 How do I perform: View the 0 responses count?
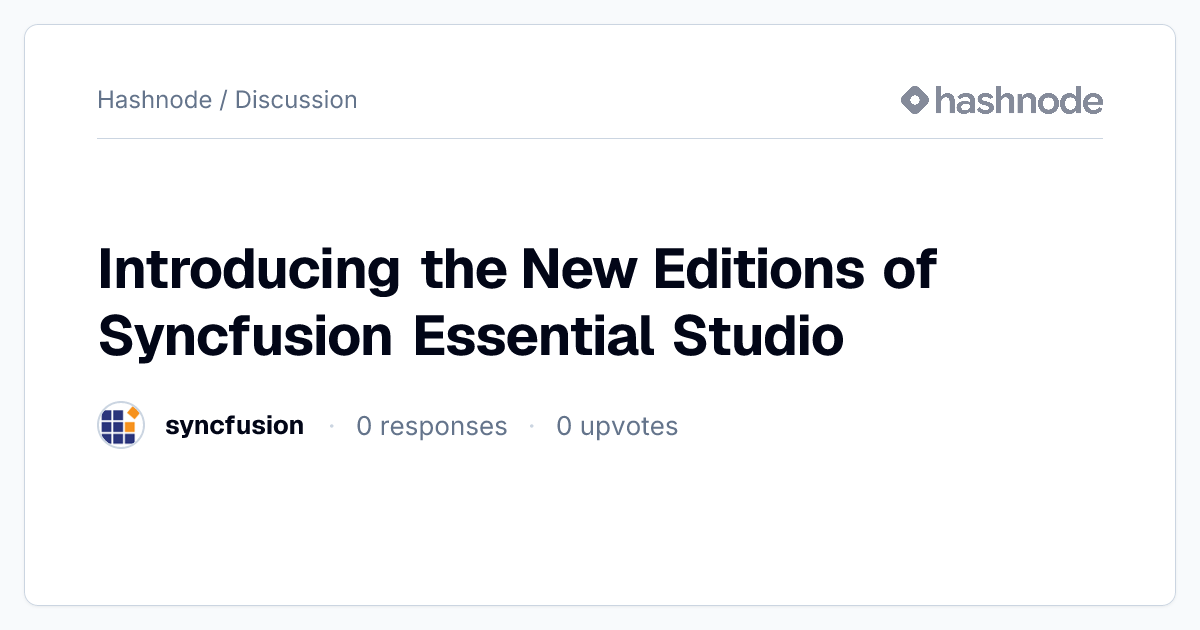(432, 427)
